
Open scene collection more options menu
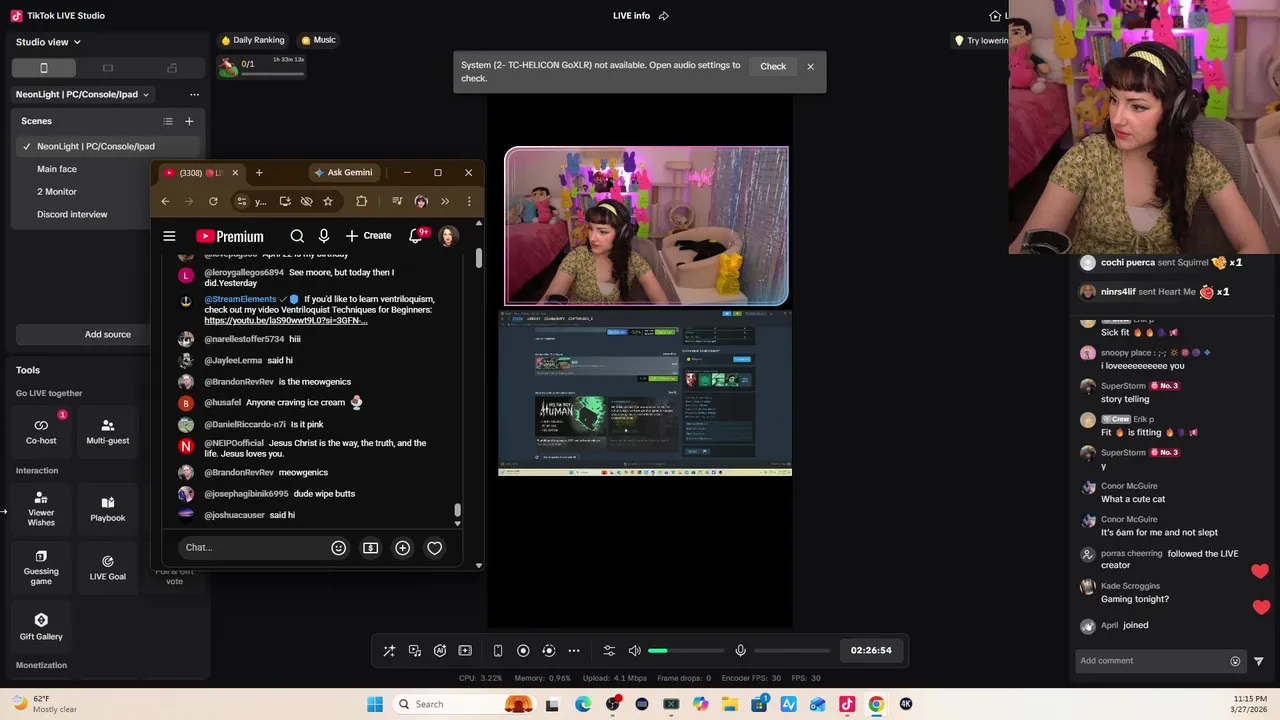click(194, 94)
